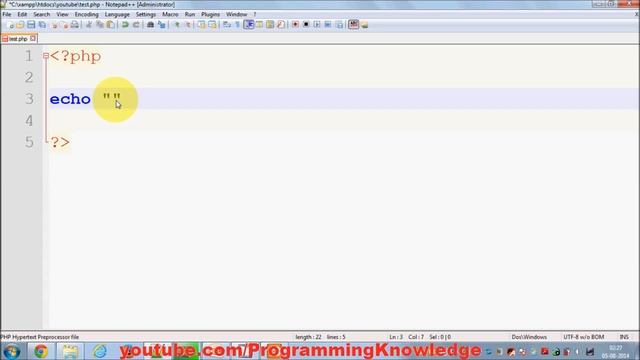The image size is (640, 360).
Task: Open the Document Map toolbar icon
Action: (270, 25)
